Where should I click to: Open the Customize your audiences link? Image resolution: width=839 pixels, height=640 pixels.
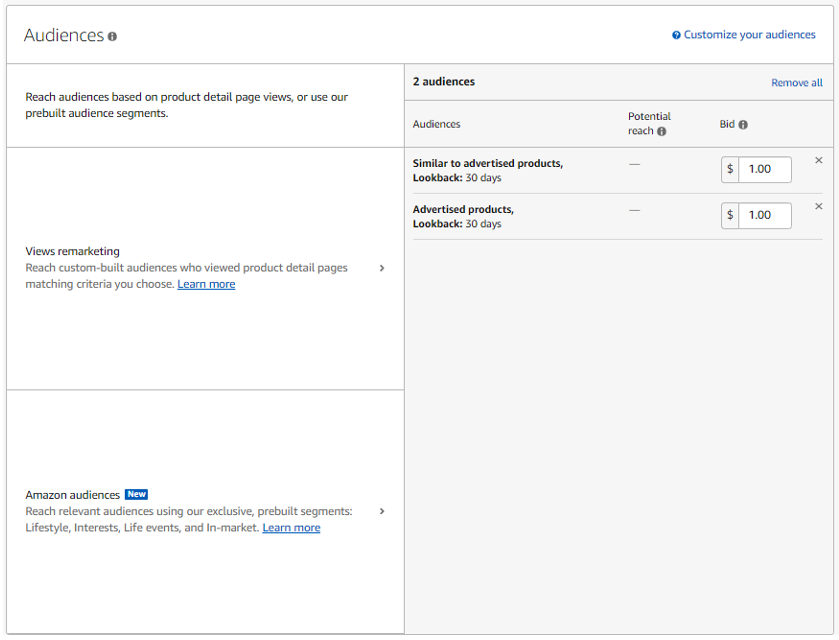point(749,35)
